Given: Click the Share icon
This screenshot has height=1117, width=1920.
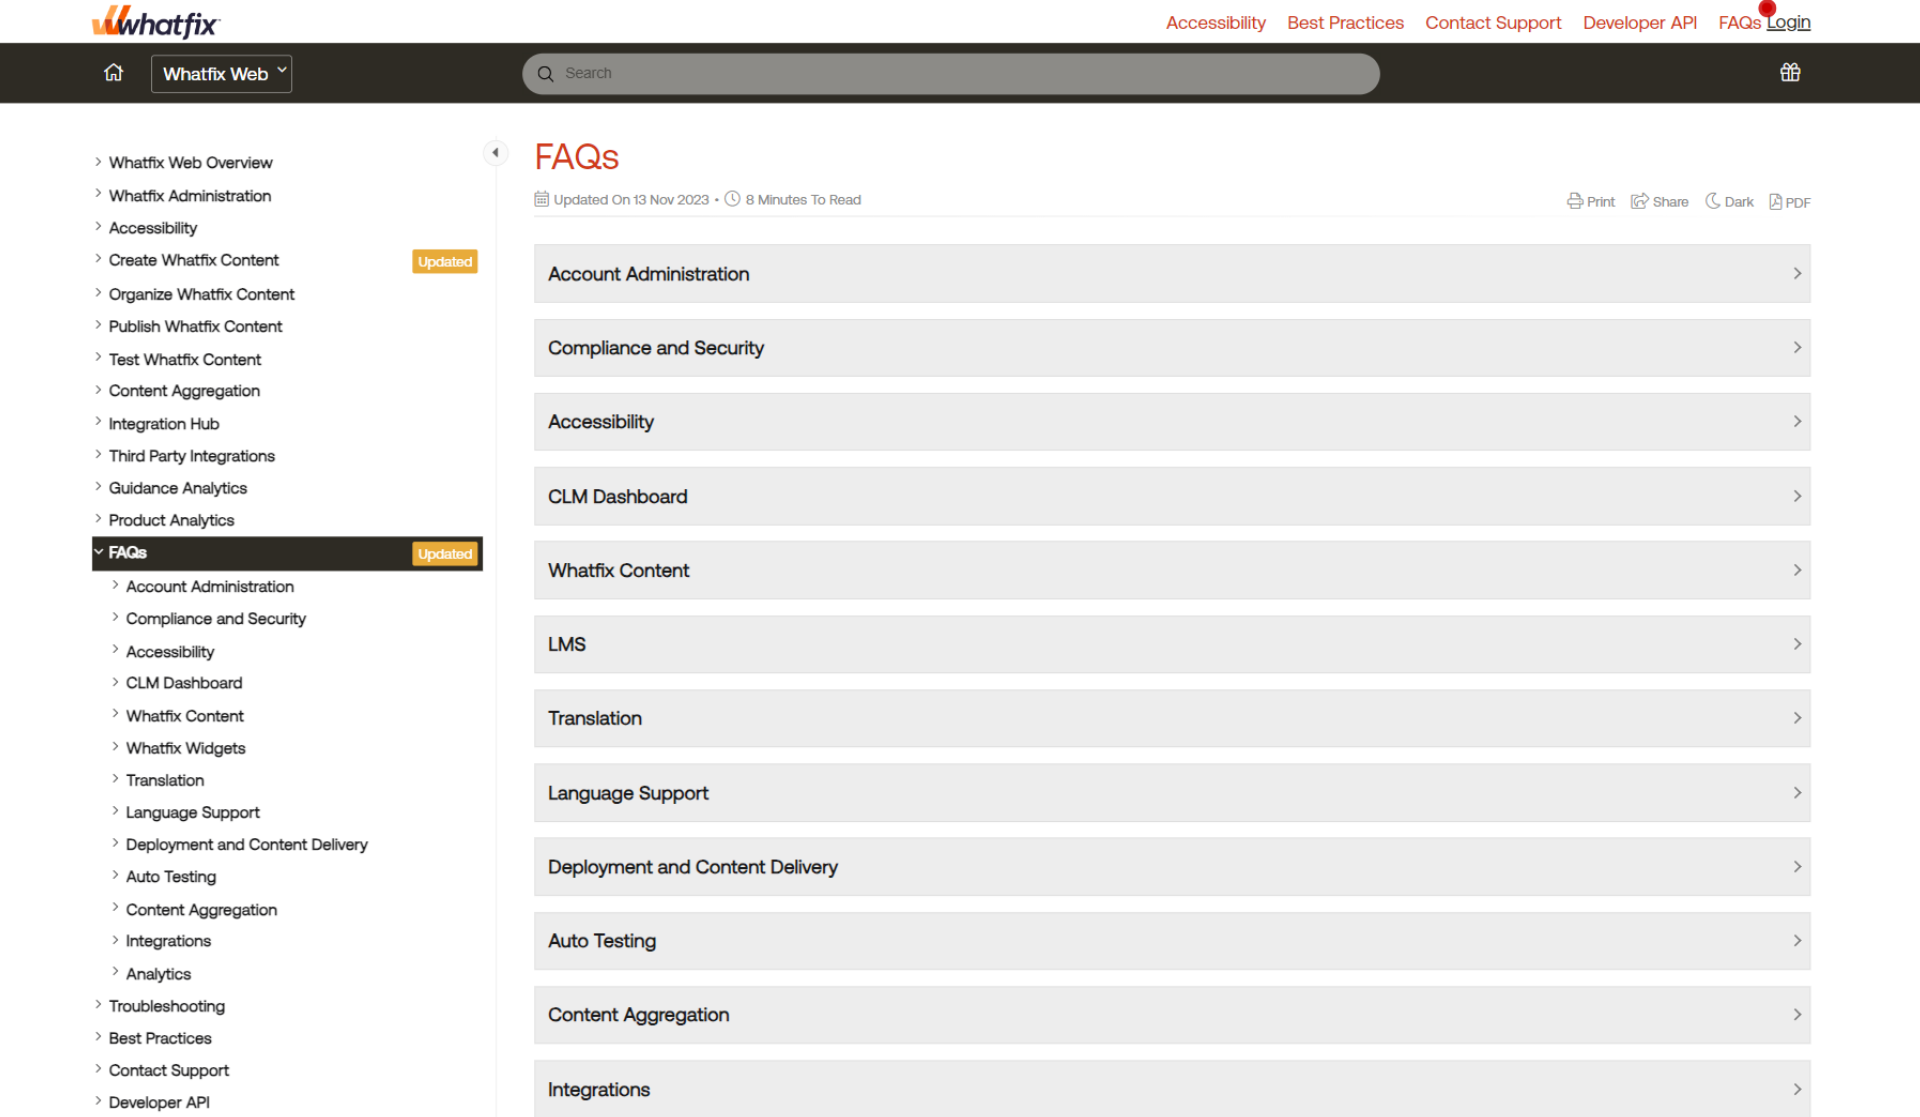Looking at the screenshot, I should 1659,201.
